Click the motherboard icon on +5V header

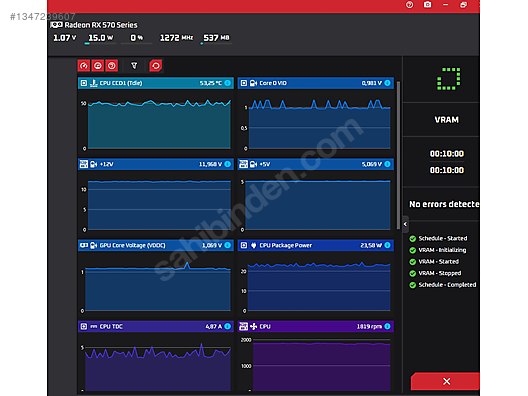(x=243, y=164)
